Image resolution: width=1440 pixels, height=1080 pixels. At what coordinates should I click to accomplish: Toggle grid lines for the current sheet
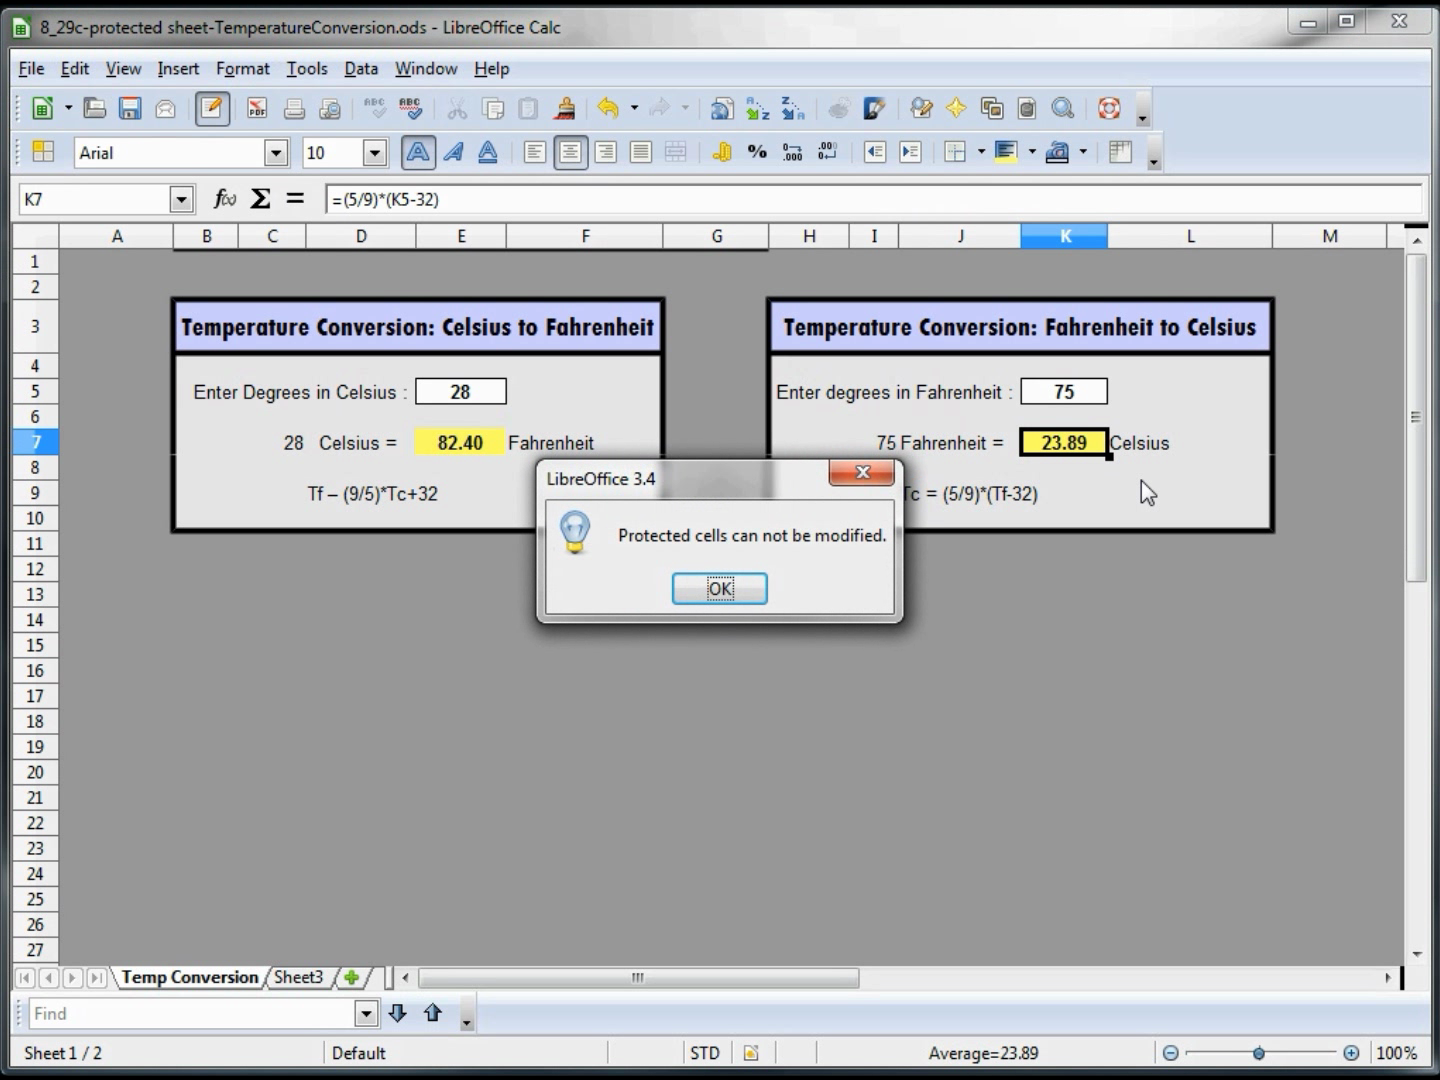pyautogui.click(x=1120, y=152)
